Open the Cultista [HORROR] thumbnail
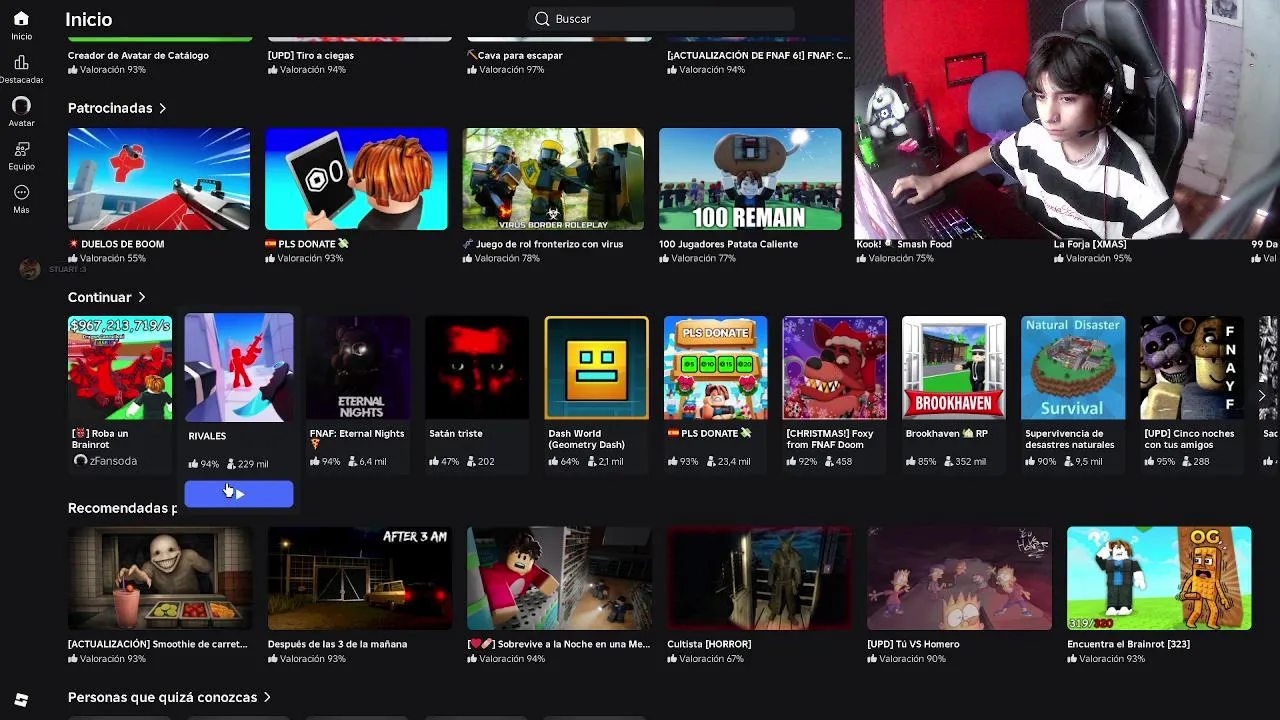 759,578
